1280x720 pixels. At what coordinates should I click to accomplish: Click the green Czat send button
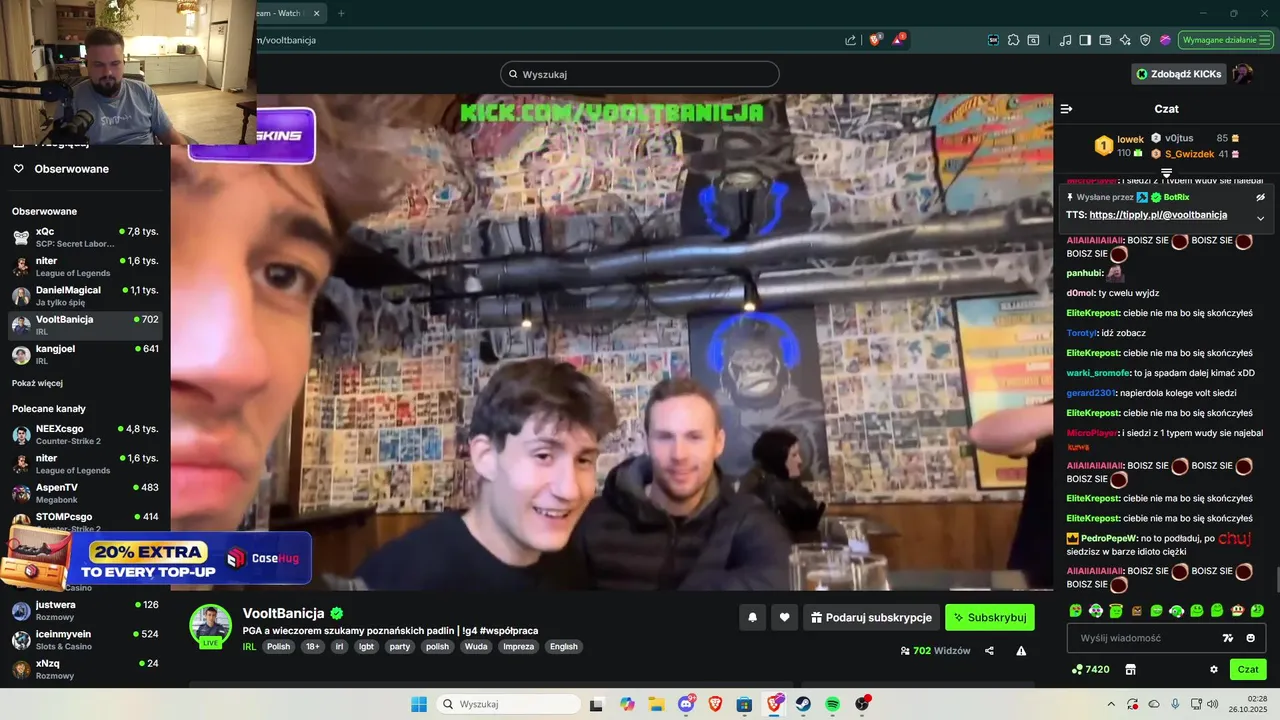(1248, 669)
